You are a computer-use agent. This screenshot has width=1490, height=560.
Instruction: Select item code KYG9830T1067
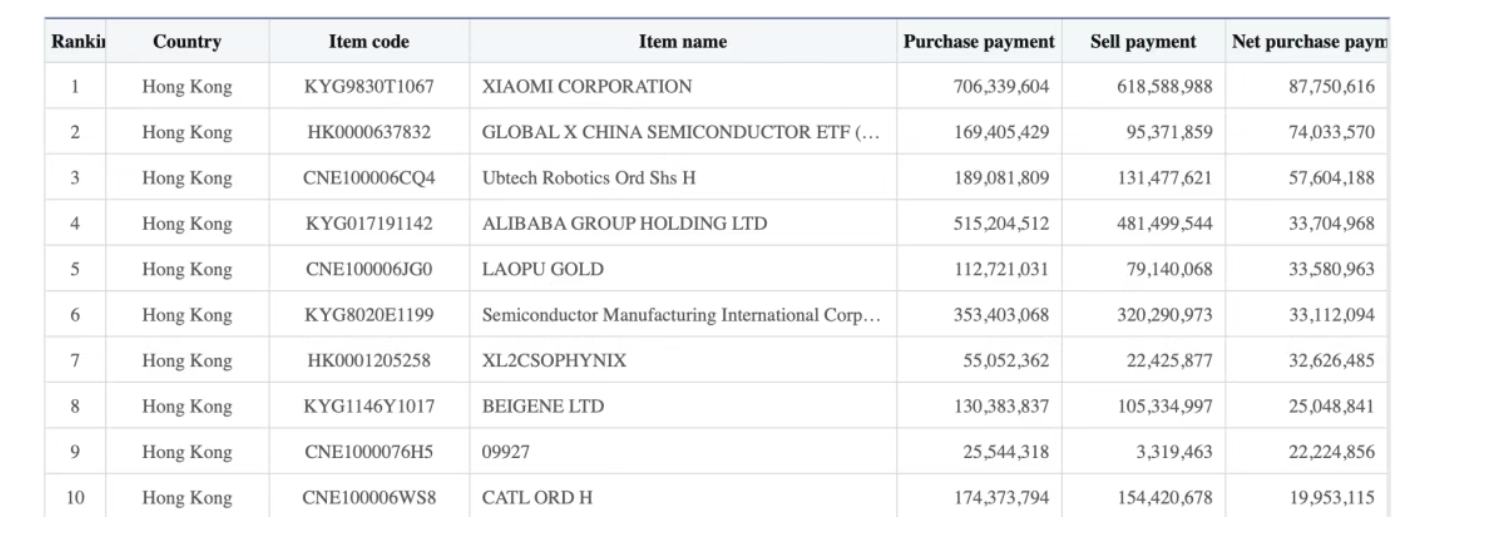click(369, 87)
